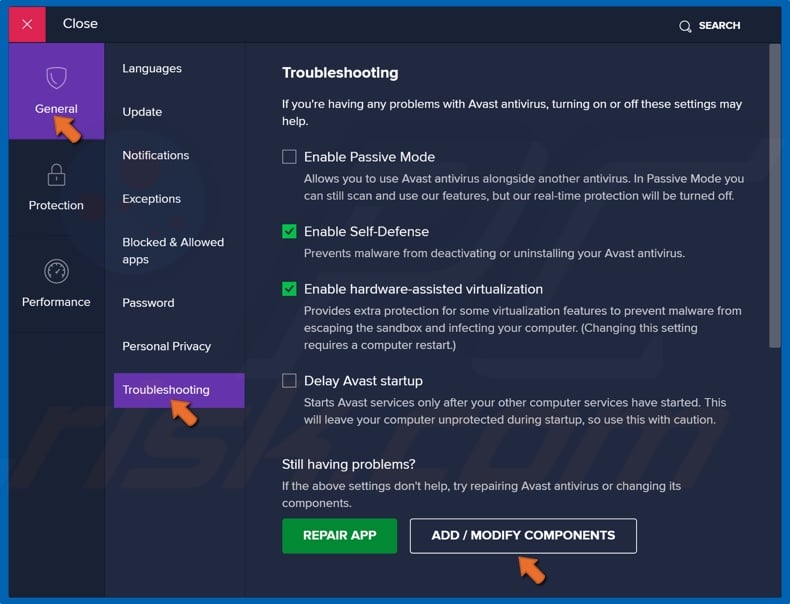Open Notifications settings
This screenshot has width=790, height=604.
click(156, 155)
